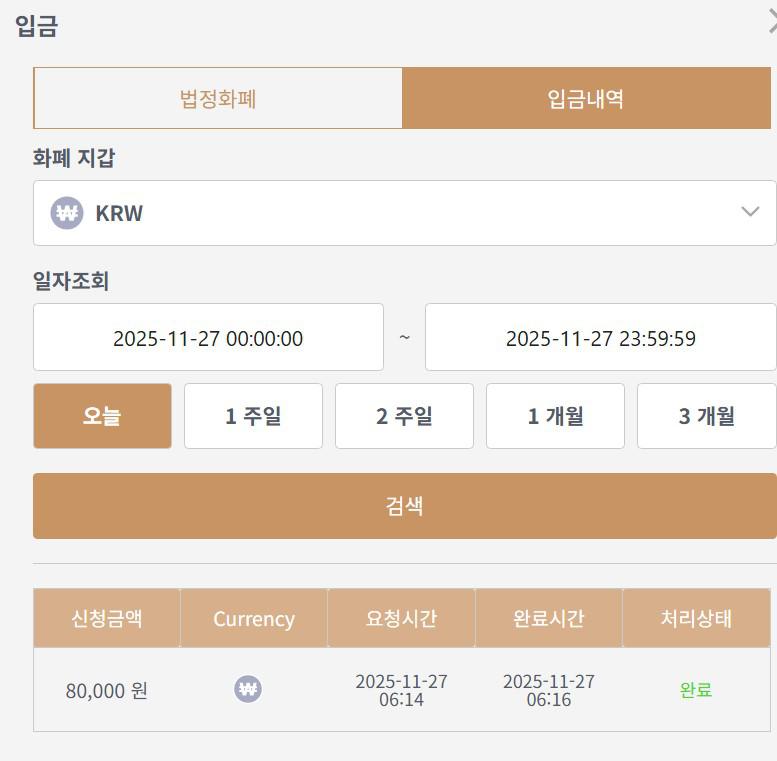Click the start date field 2025-11-27 00:00:00
This screenshot has height=761, width=777.
tap(208, 338)
